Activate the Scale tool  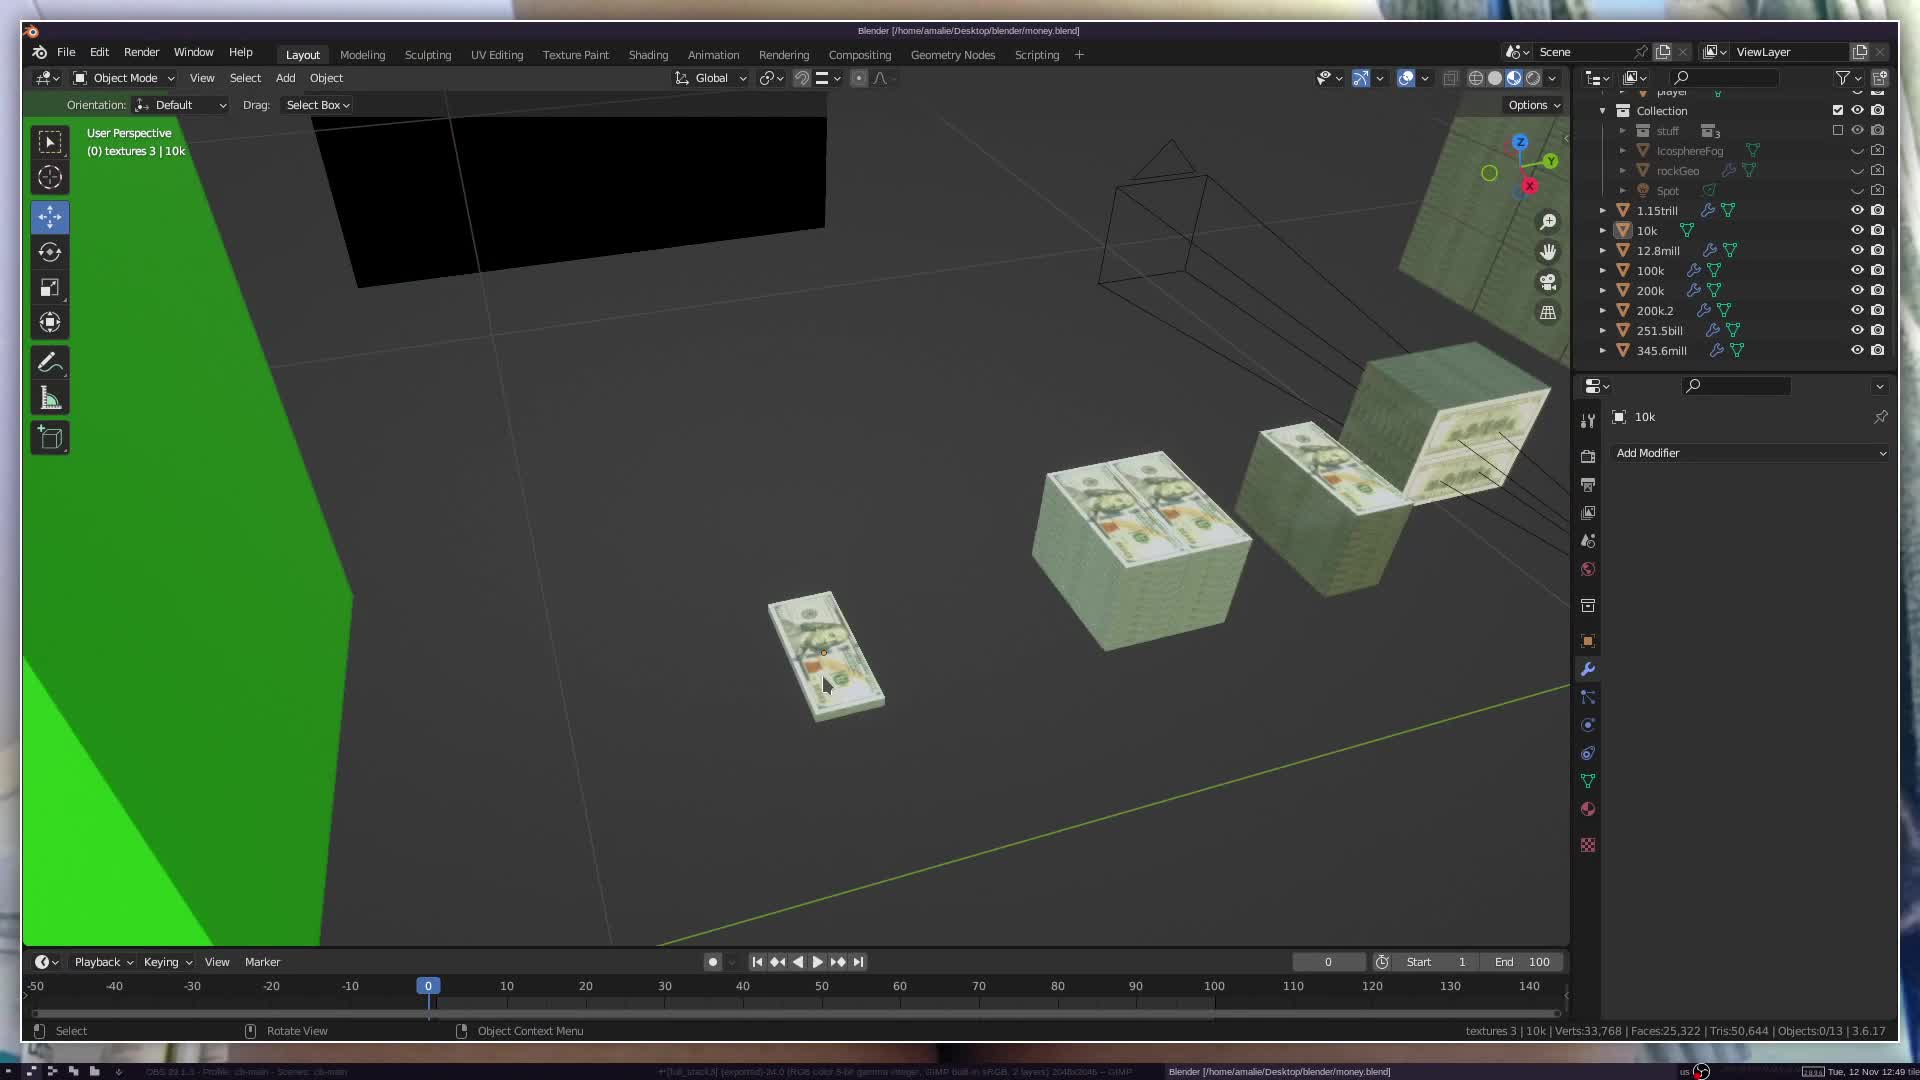(50, 288)
